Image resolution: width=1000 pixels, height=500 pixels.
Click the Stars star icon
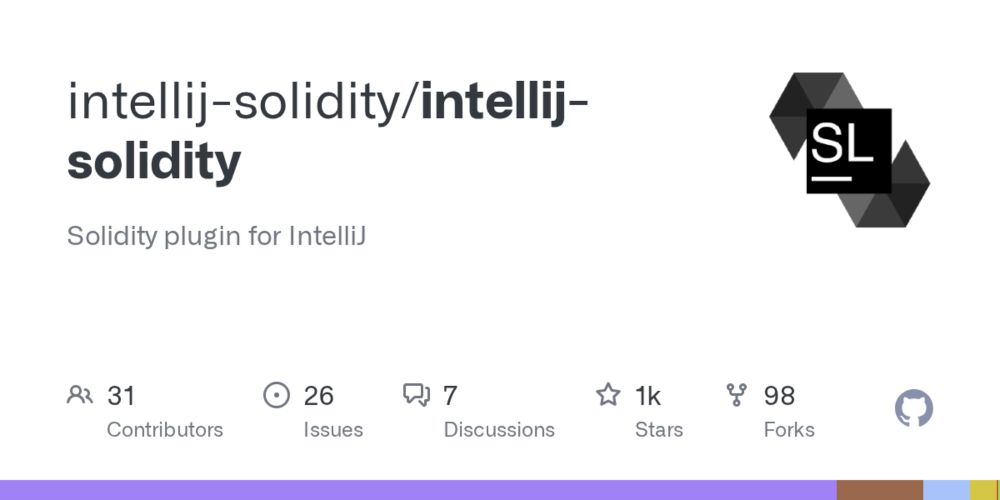(608, 395)
